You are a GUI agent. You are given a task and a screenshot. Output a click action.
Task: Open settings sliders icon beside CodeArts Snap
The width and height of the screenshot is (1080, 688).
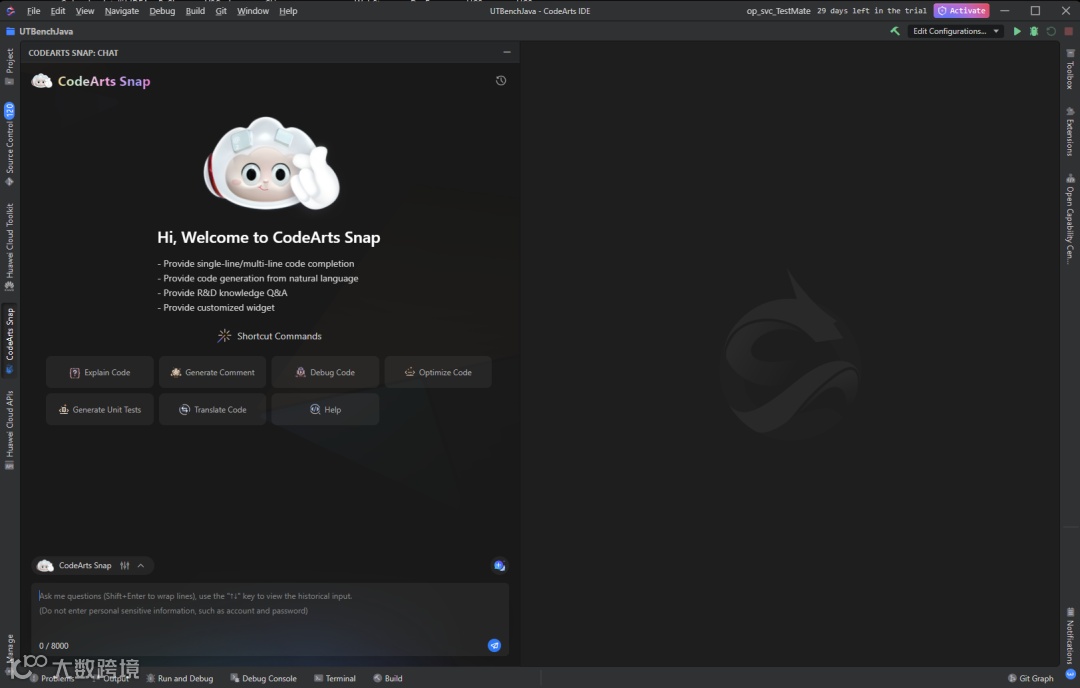125,565
